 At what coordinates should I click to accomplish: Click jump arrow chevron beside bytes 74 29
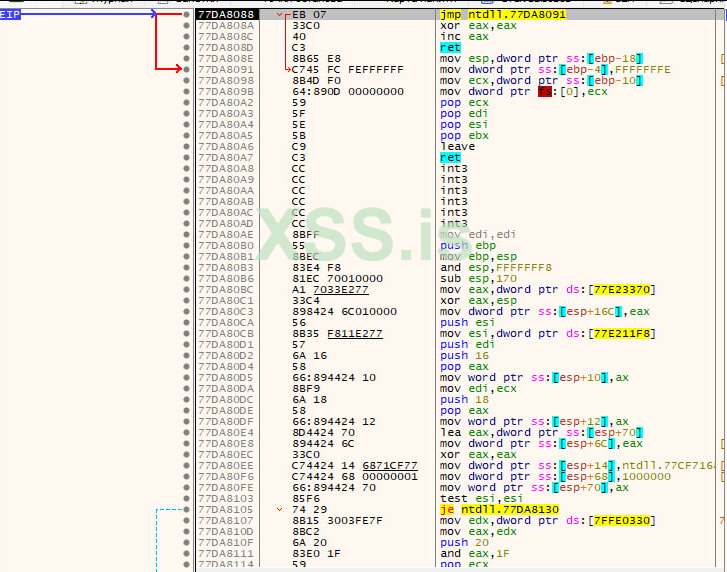tap(279, 509)
